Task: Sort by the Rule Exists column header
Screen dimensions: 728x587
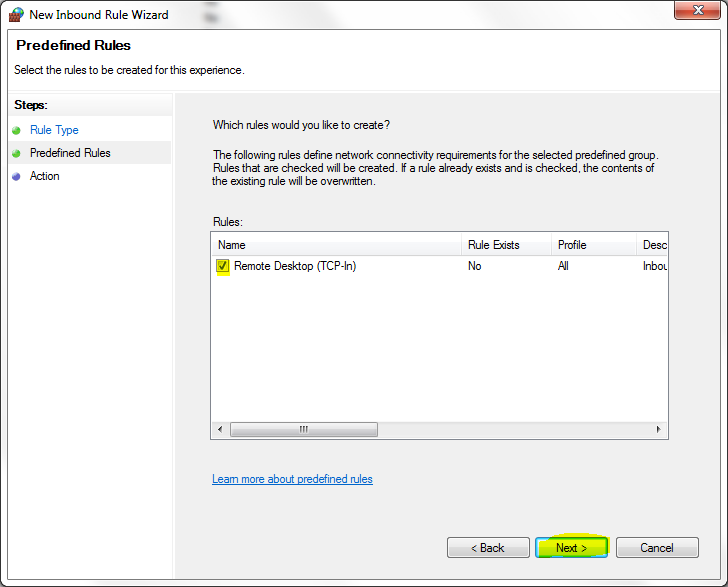Action: [x=507, y=245]
